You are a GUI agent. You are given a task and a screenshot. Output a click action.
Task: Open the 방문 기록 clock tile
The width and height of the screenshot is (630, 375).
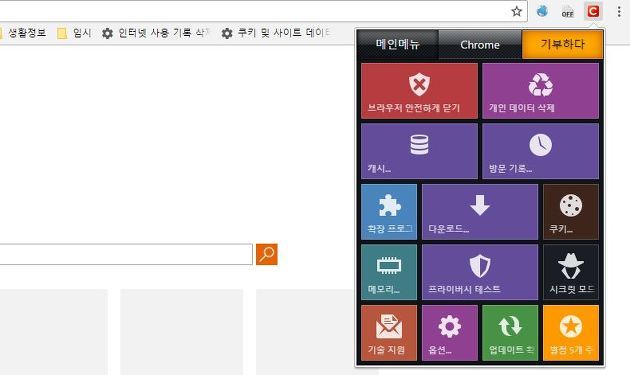coord(540,151)
